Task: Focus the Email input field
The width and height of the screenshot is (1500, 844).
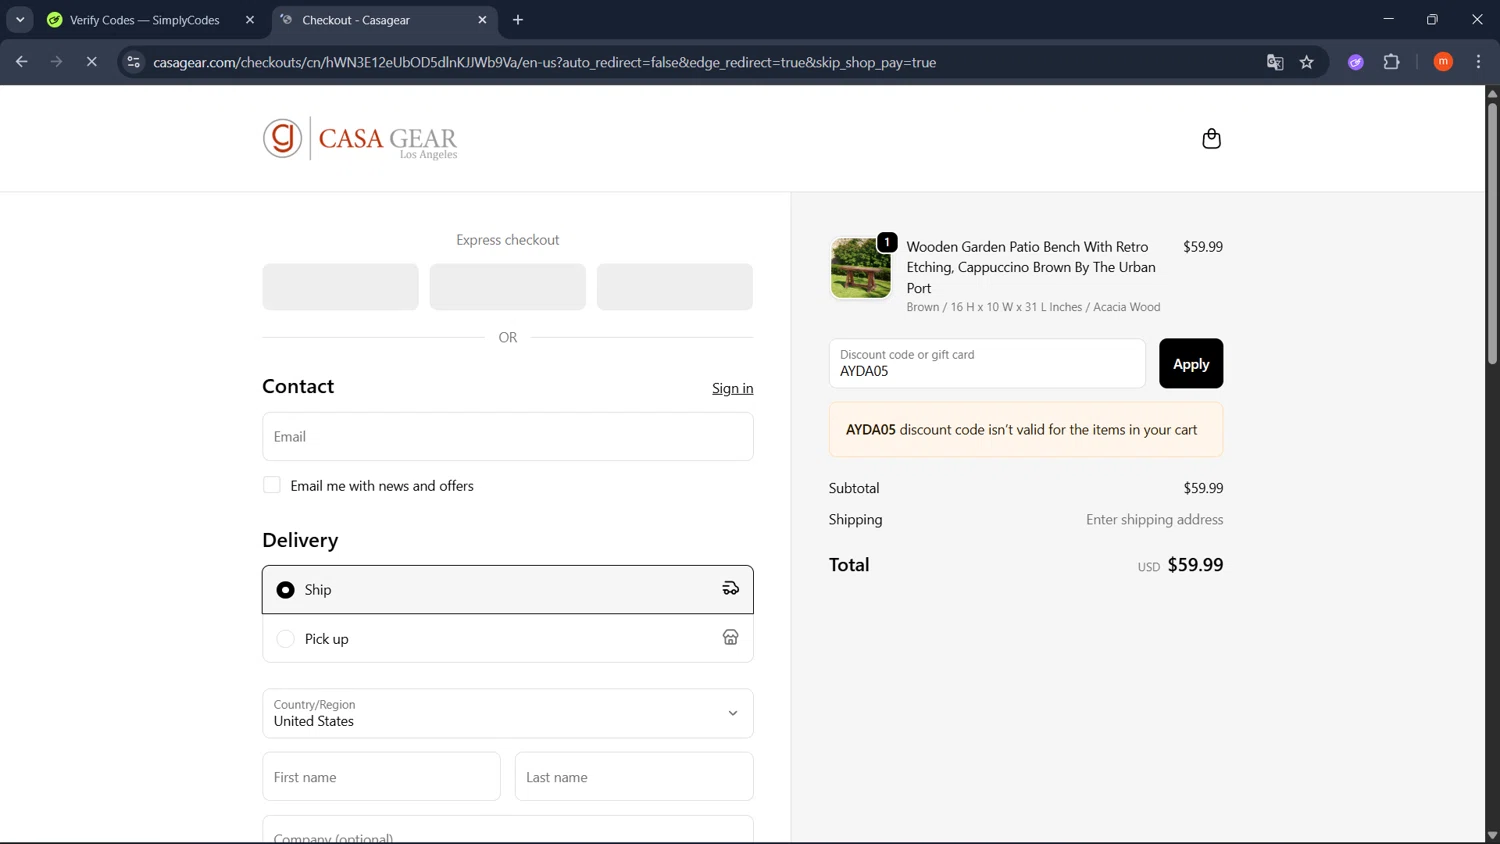Action: click(x=508, y=437)
